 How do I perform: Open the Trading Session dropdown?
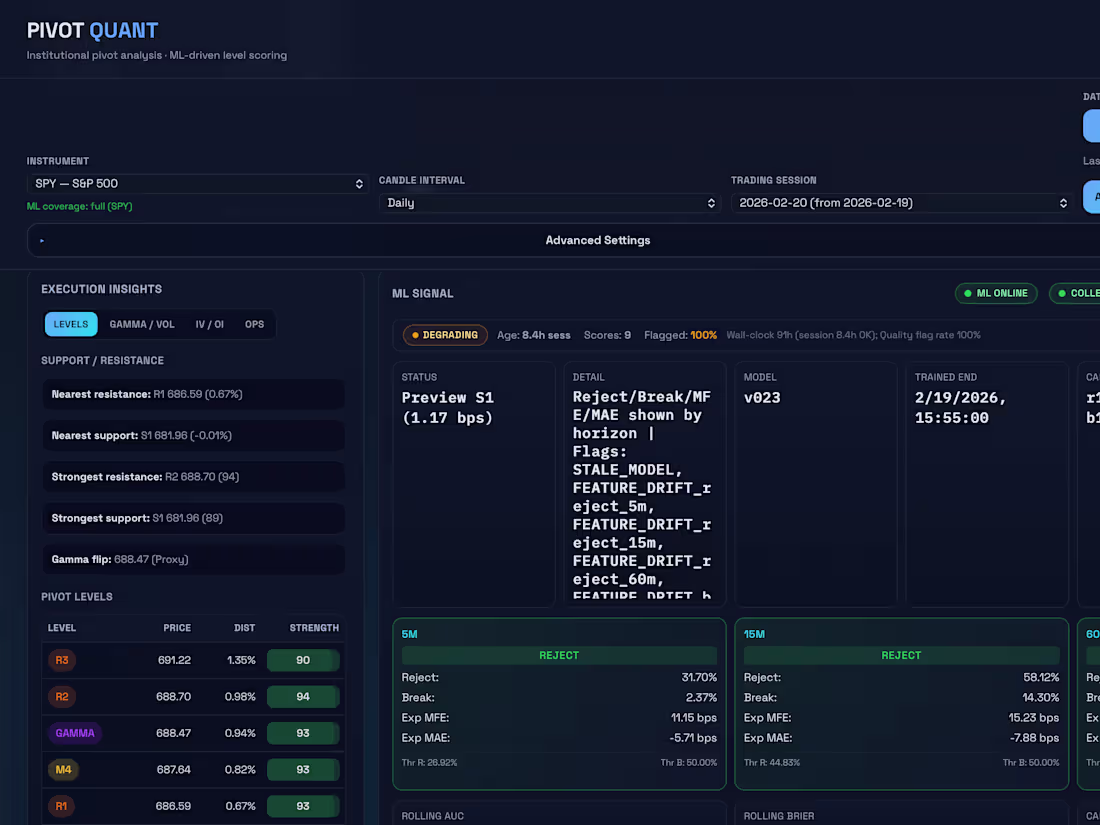pyautogui.click(x=900, y=202)
